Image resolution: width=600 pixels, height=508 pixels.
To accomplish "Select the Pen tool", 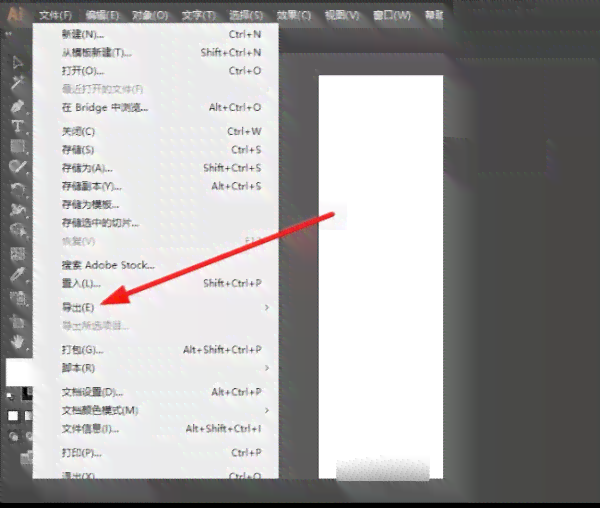I will (18, 106).
